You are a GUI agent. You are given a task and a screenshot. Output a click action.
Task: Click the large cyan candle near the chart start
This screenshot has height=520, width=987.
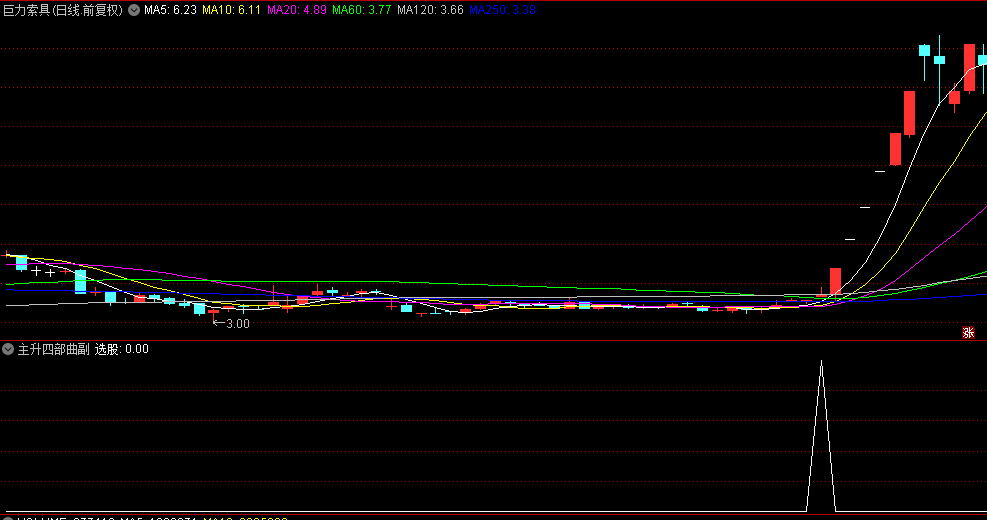(x=80, y=281)
